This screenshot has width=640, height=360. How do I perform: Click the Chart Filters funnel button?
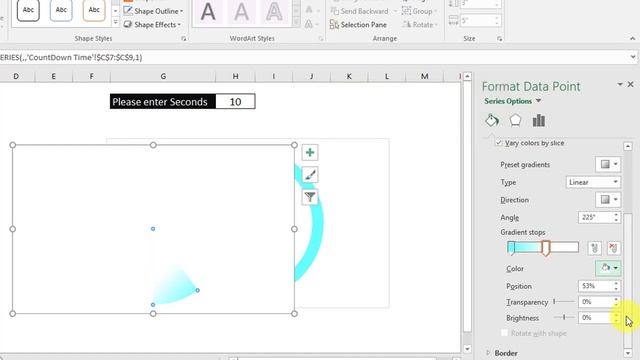310,197
